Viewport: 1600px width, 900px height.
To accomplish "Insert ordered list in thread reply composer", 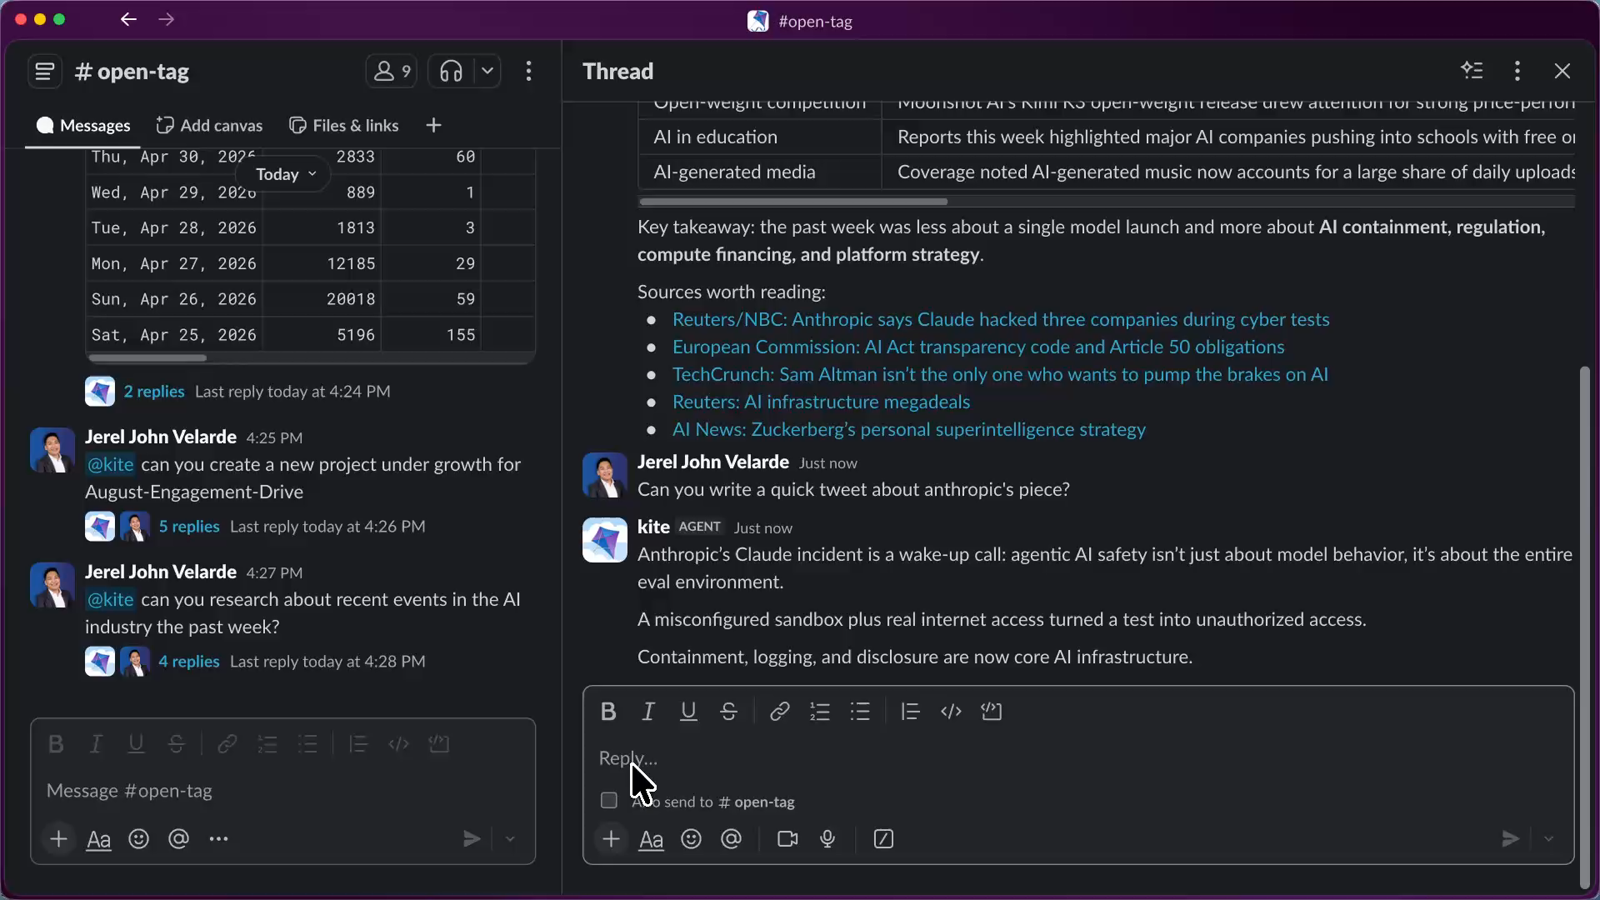I will pyautogui.click(x=820, y=711).
